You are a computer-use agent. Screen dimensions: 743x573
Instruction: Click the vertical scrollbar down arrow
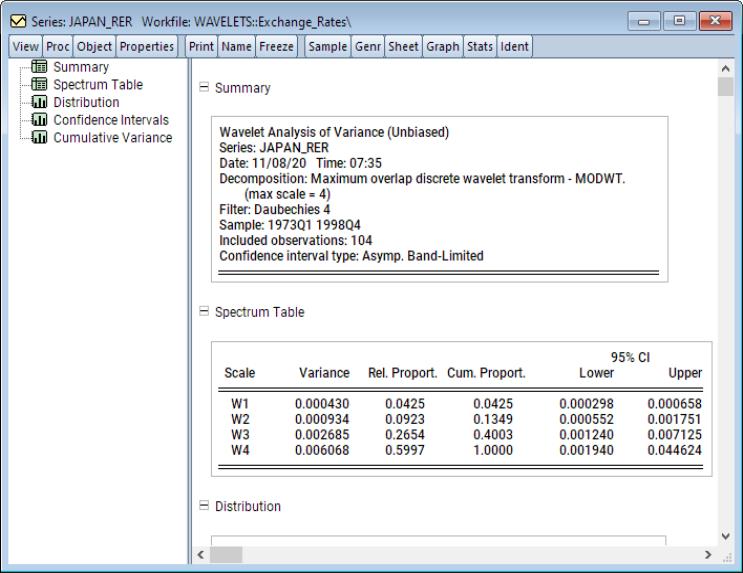[725, 537]
